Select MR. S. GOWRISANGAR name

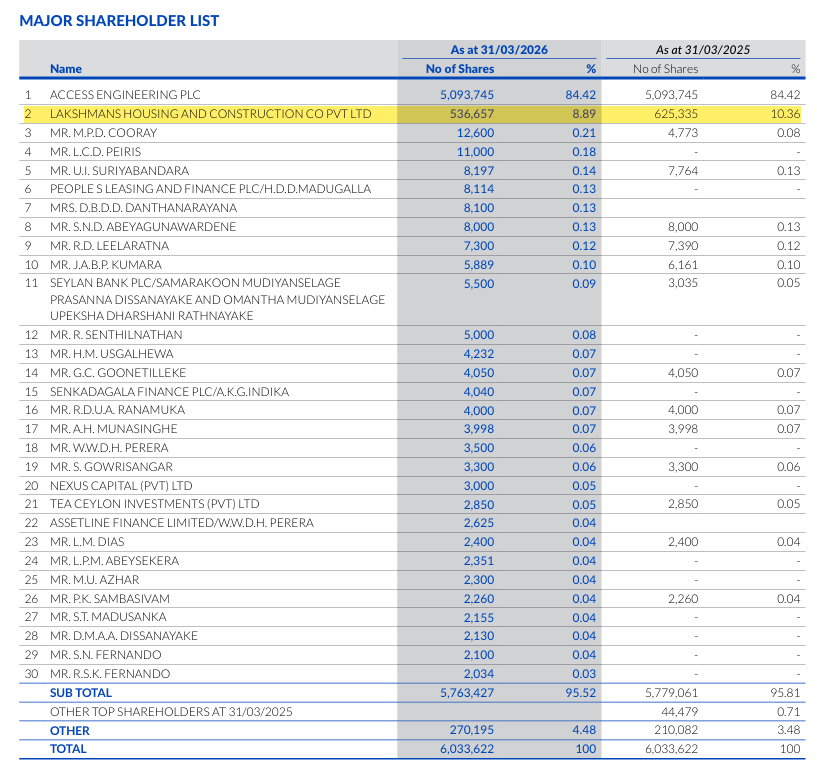pyautogui.click(x=111, y=467)
